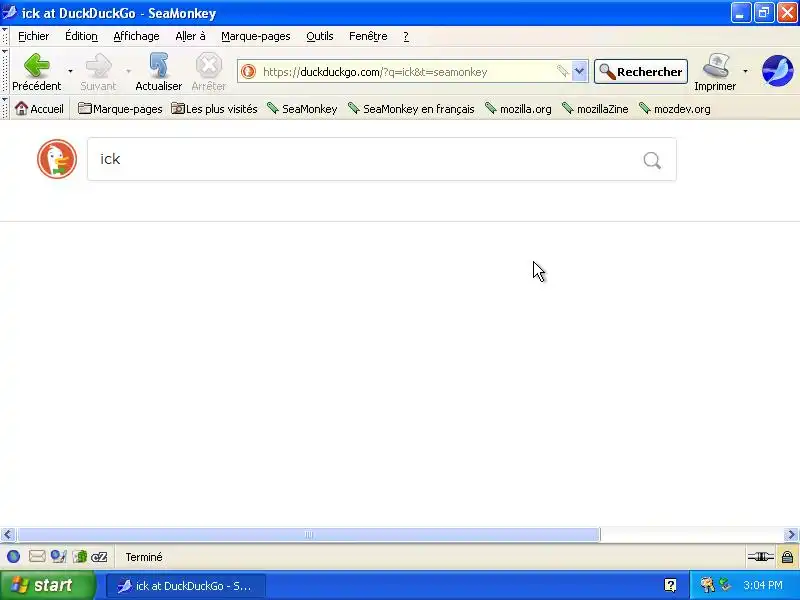This screenshot has height=600, width=800.
Task: Open the Fichier menu
Action: [x=34, y=36]
